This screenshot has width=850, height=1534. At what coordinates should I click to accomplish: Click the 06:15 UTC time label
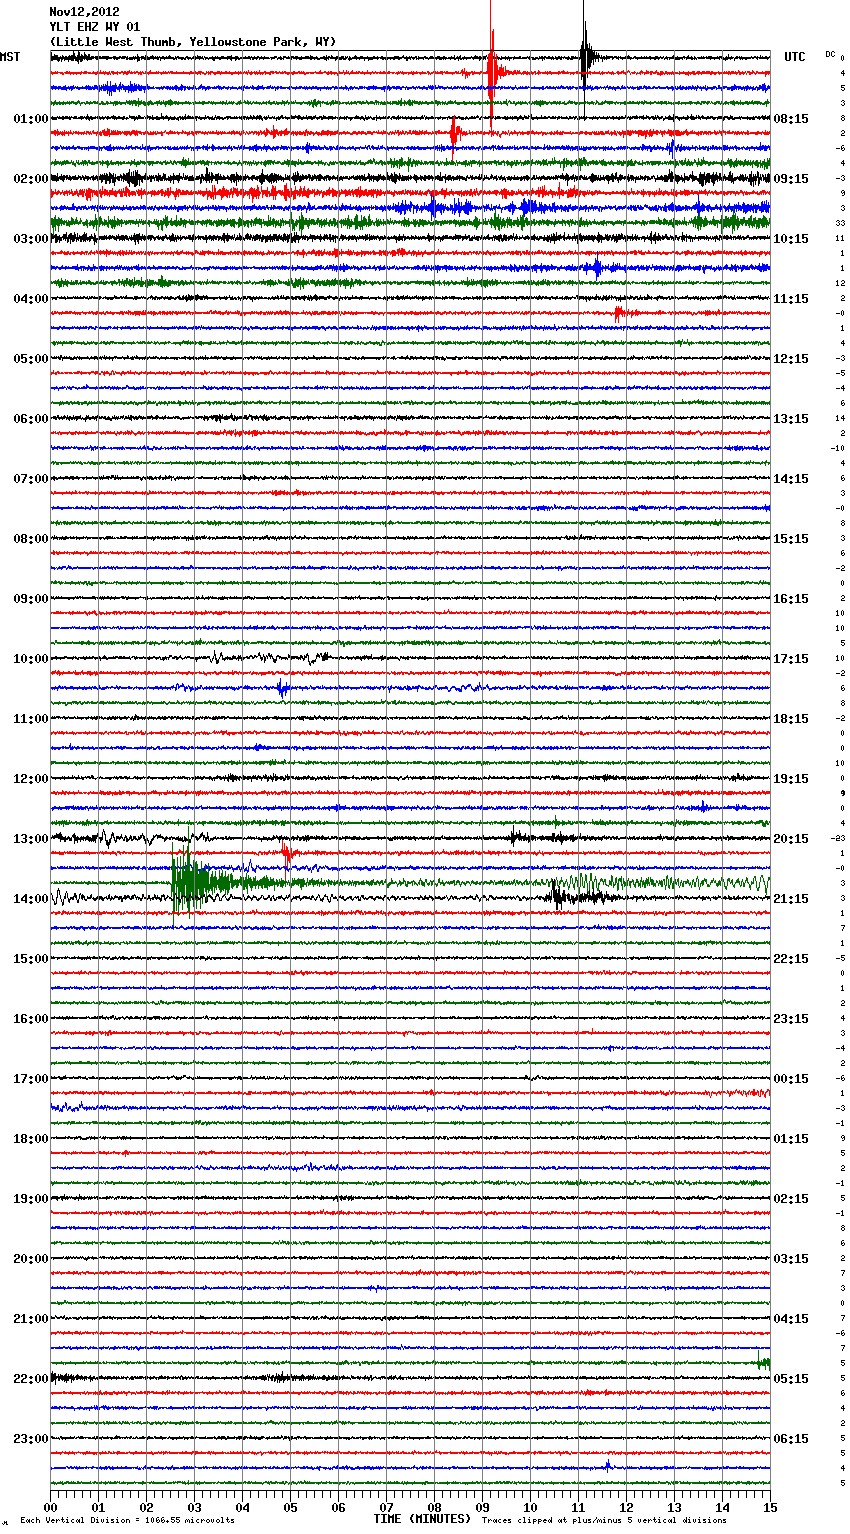pos(791,1439)
